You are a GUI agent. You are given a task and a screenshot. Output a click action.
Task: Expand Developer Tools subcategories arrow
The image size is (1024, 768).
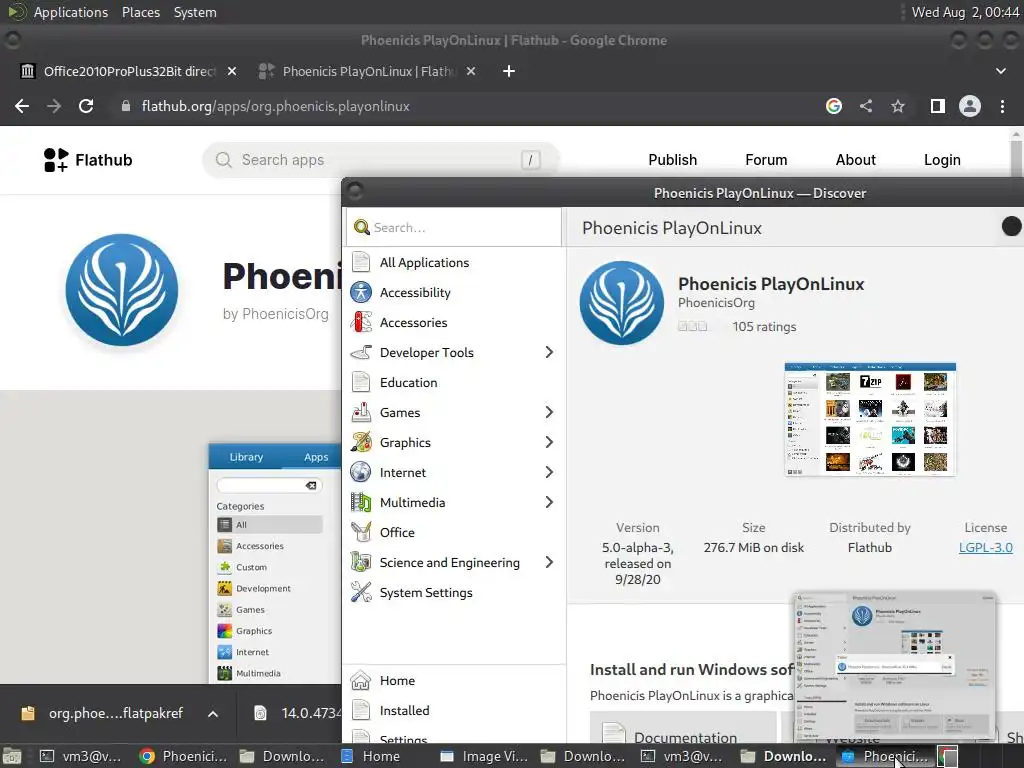pyautogui.click(x=549, y=353)
